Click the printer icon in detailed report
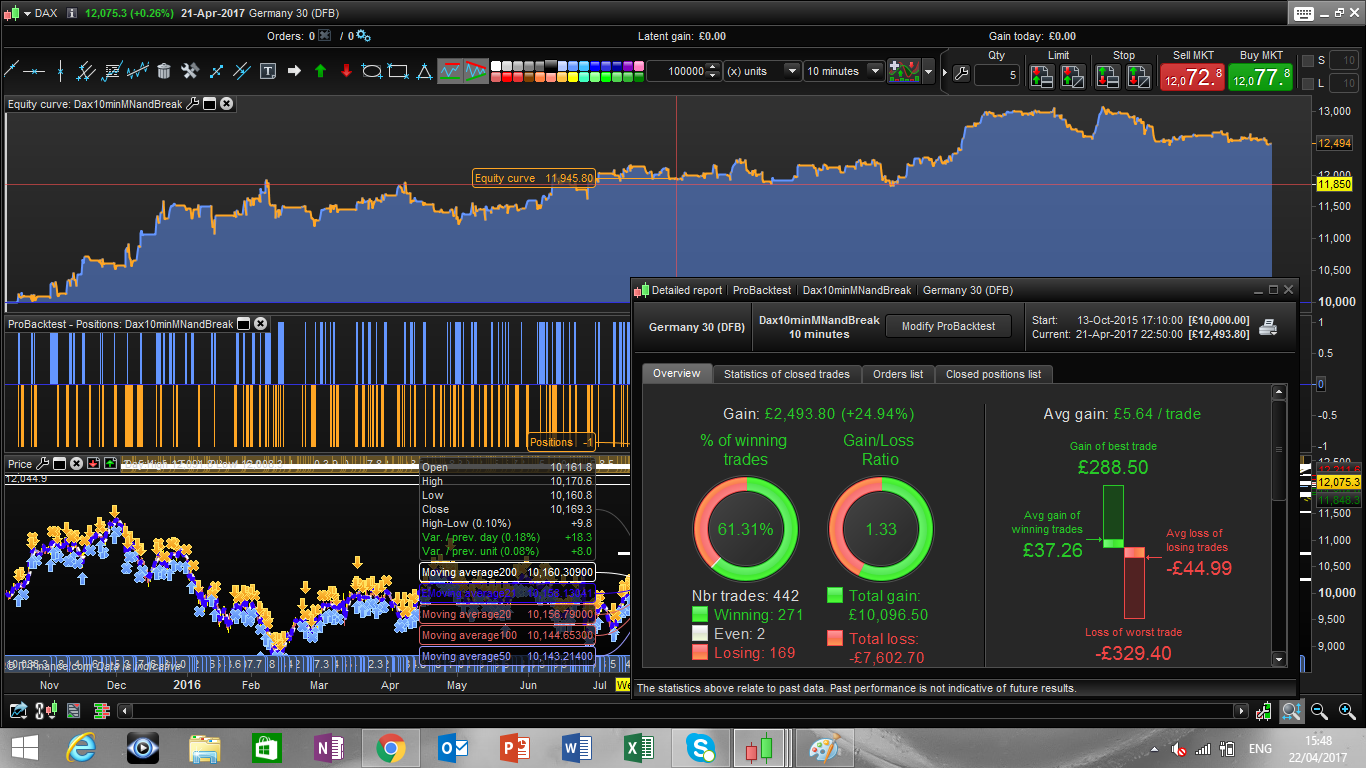The width and height of the screenshot is (1366, 768). coord(1267,327)
